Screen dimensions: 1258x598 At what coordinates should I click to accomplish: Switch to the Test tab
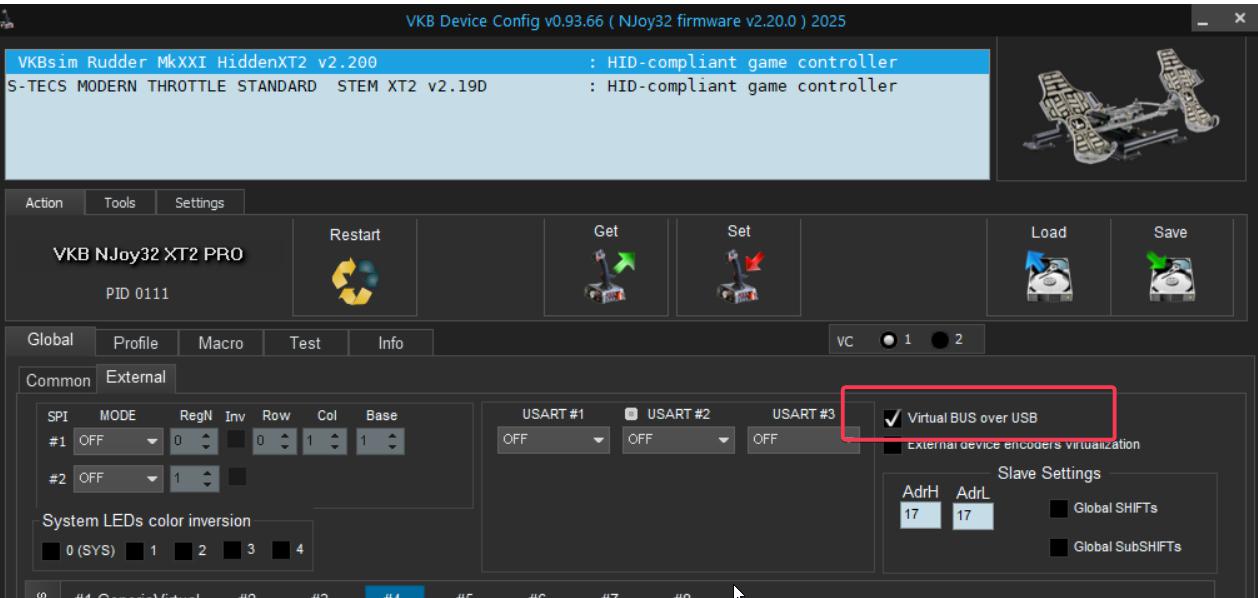[305, 343]
